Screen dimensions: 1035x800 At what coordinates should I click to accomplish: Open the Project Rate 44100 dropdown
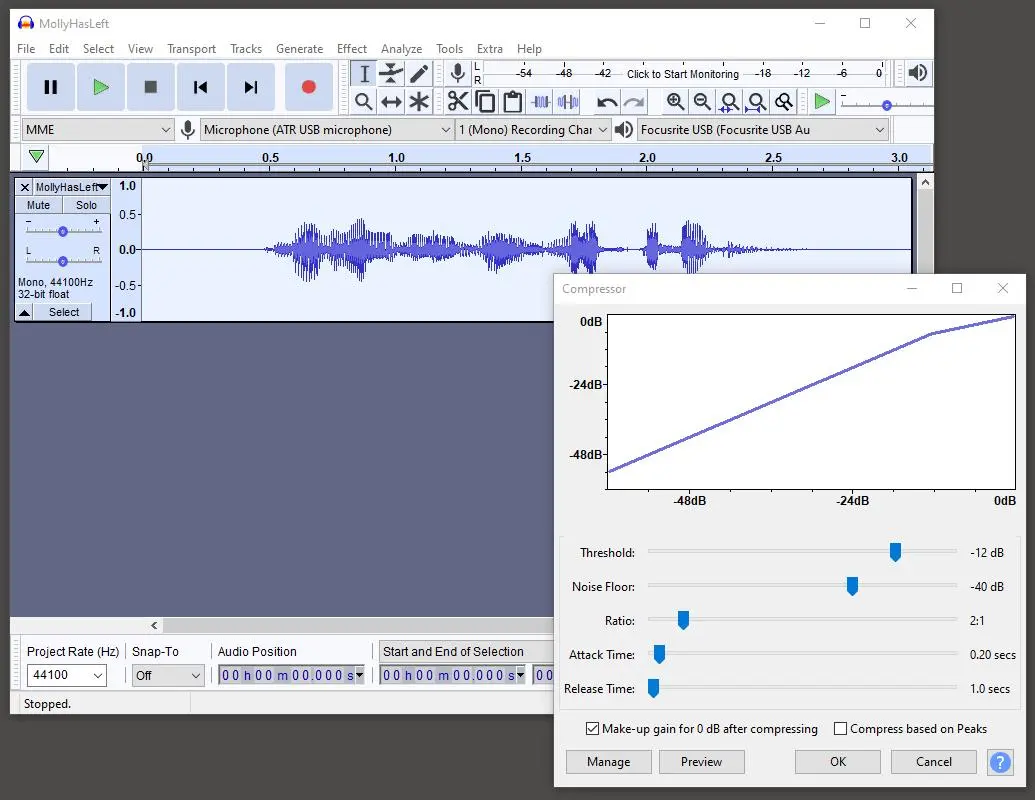click(67, 675)
